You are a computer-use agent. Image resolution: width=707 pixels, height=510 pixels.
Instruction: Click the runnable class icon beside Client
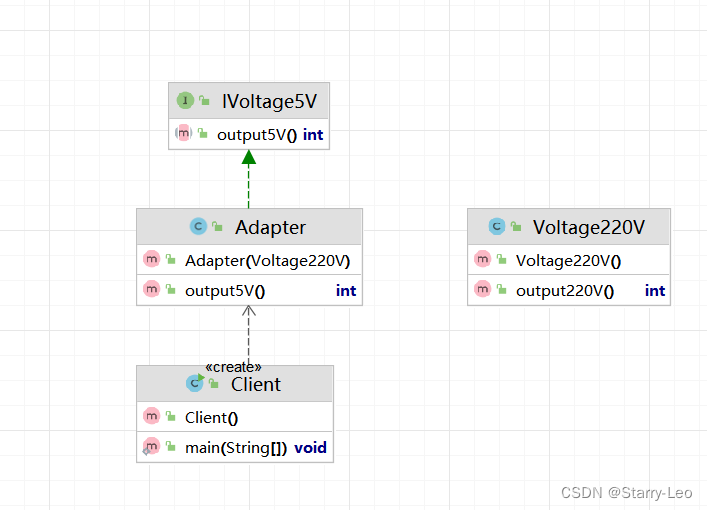coord(195,383)
